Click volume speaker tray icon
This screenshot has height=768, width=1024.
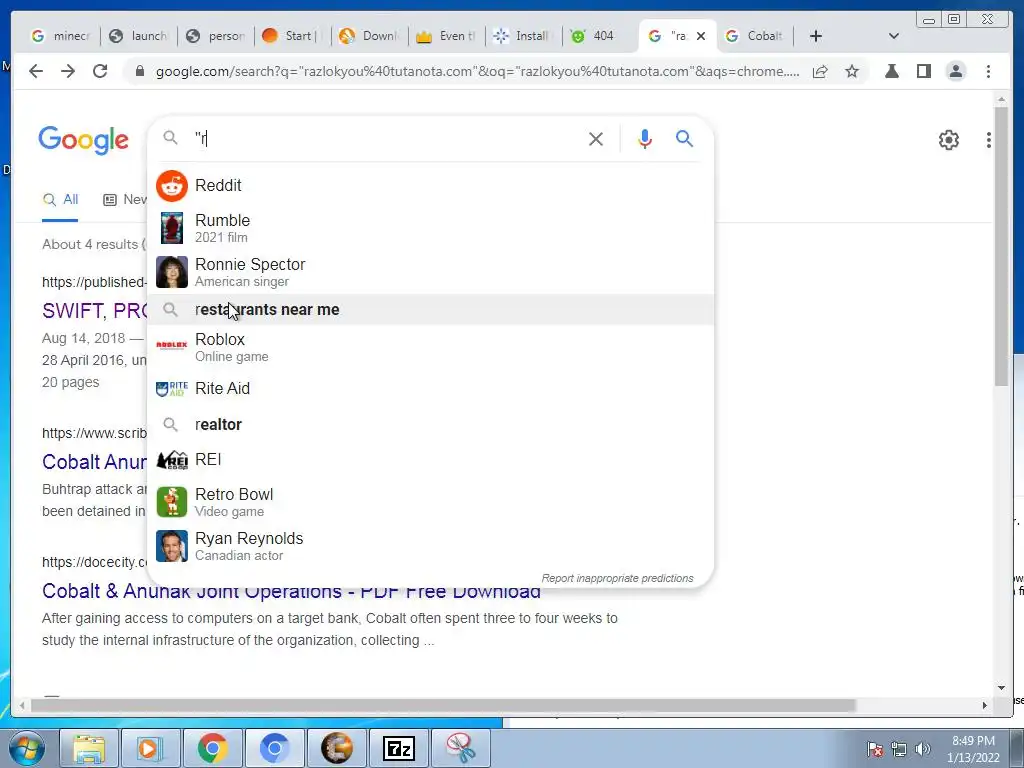pyautogui.click(x=922, y=749)
